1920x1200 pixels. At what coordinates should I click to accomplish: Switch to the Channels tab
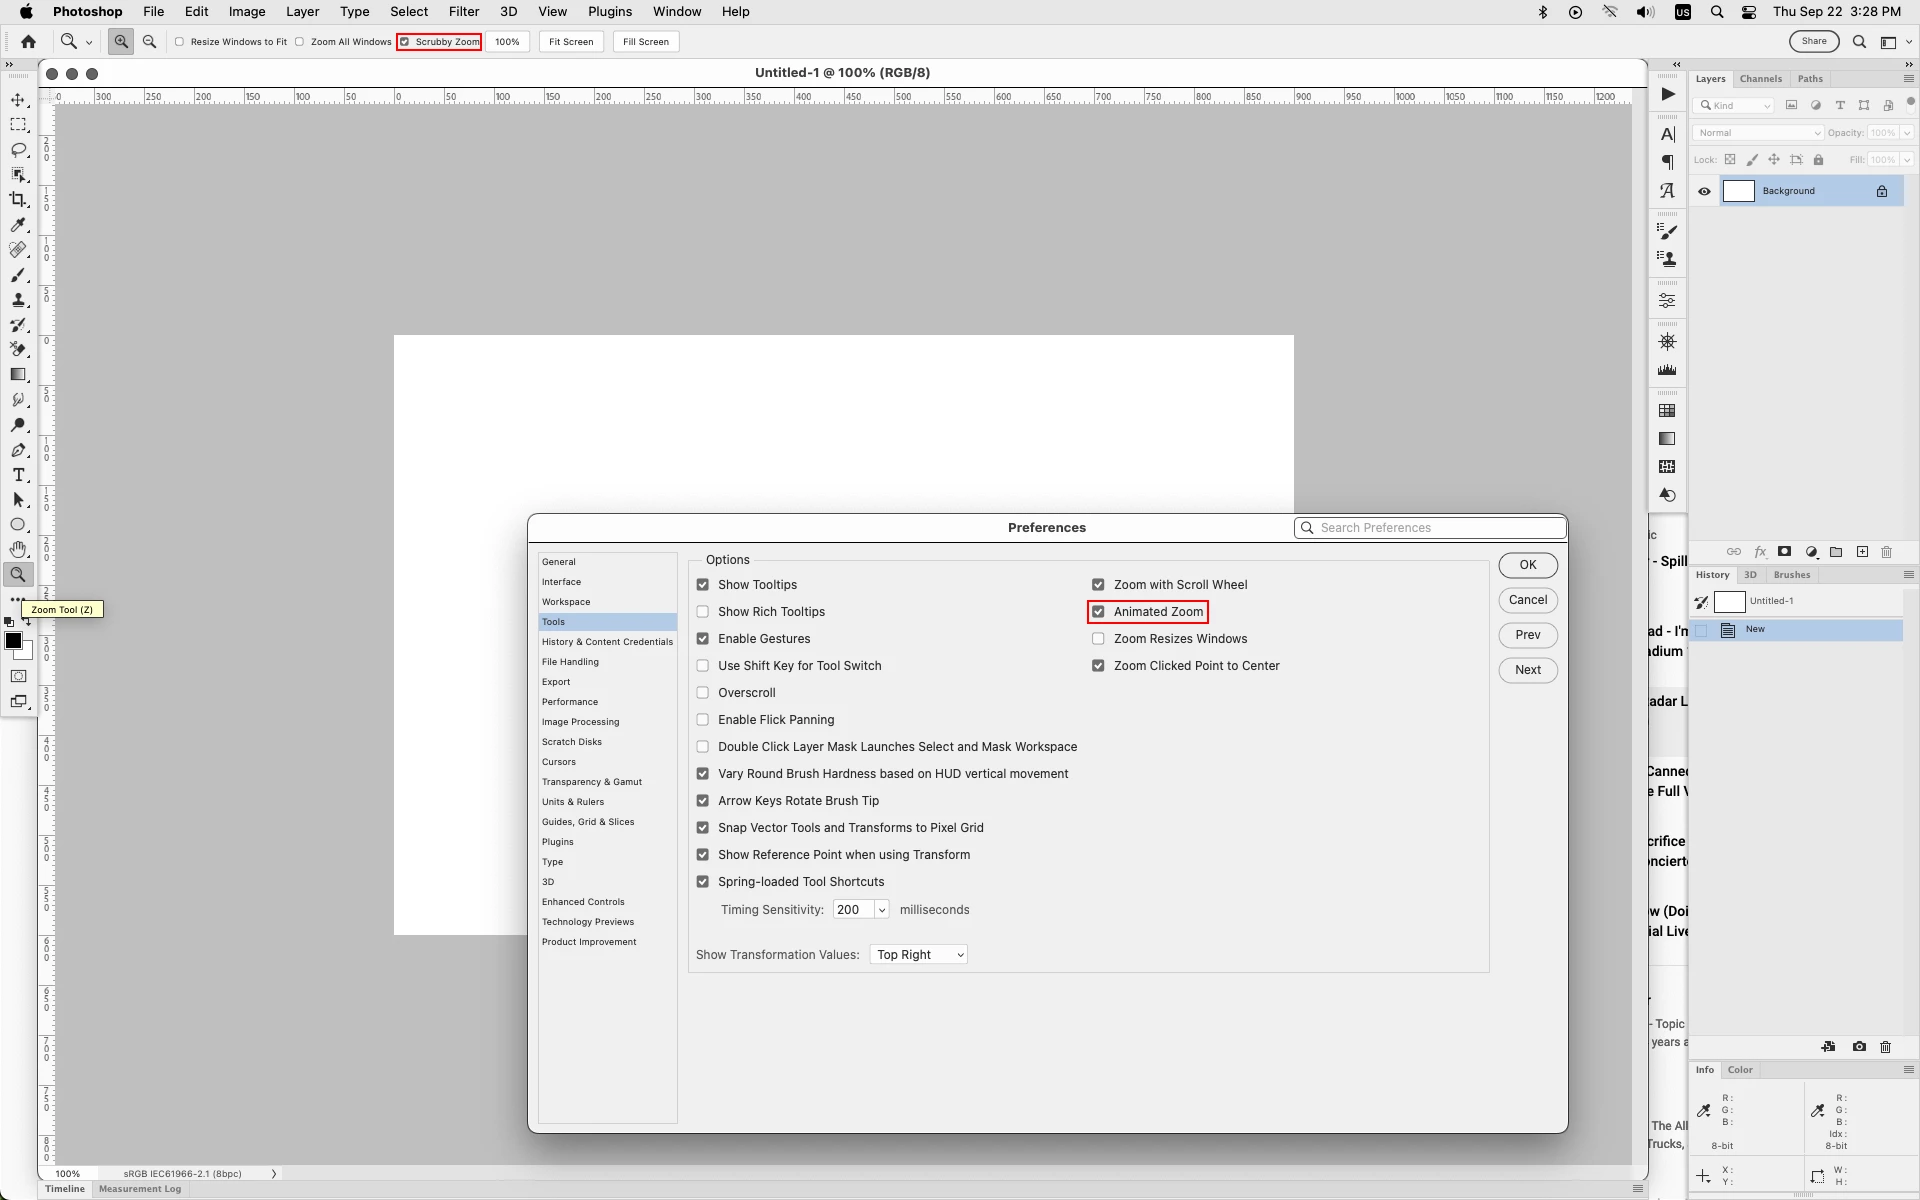(x=1760, y=79)
